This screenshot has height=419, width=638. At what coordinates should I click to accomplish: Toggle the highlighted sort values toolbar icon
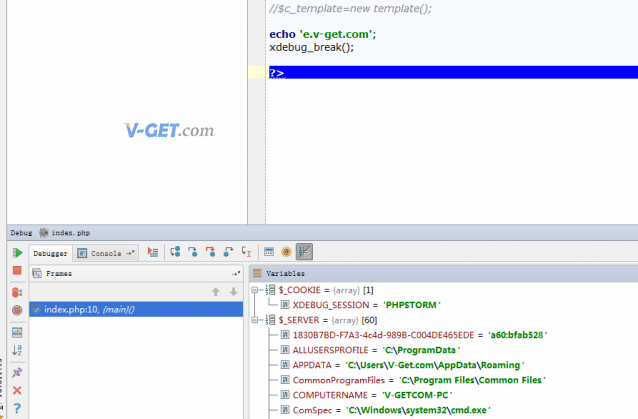tap(304, 252)
